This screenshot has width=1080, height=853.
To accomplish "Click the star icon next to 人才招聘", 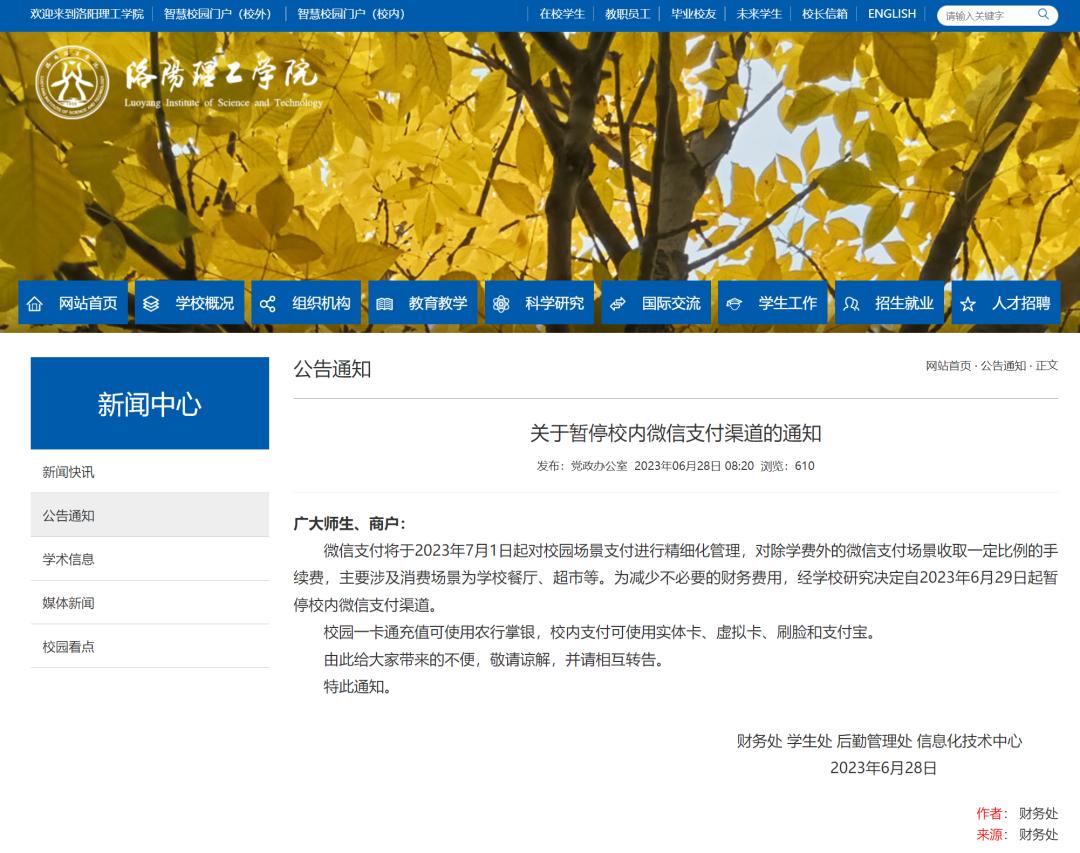I will 968,302.
